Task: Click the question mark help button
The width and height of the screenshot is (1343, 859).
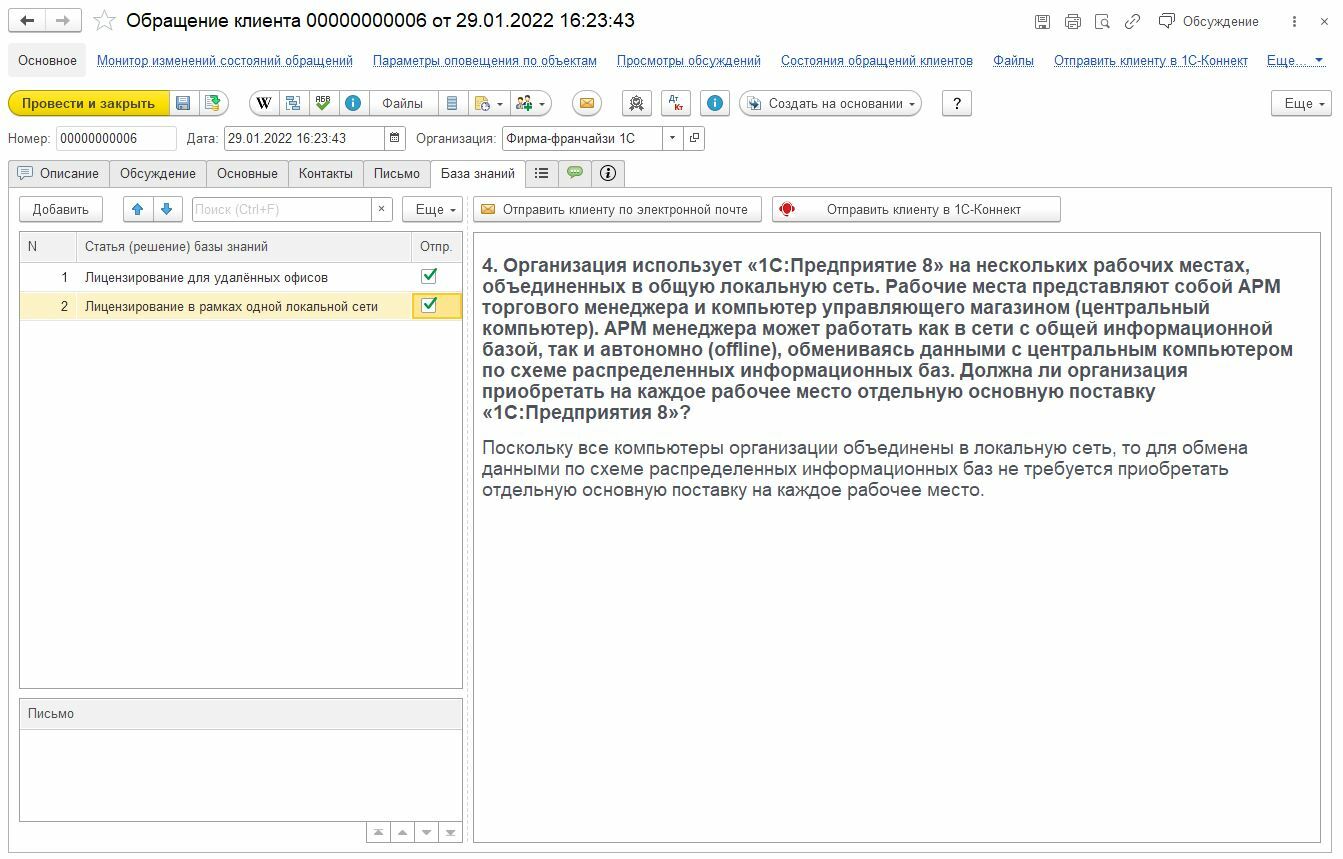Action: point(957,103)
